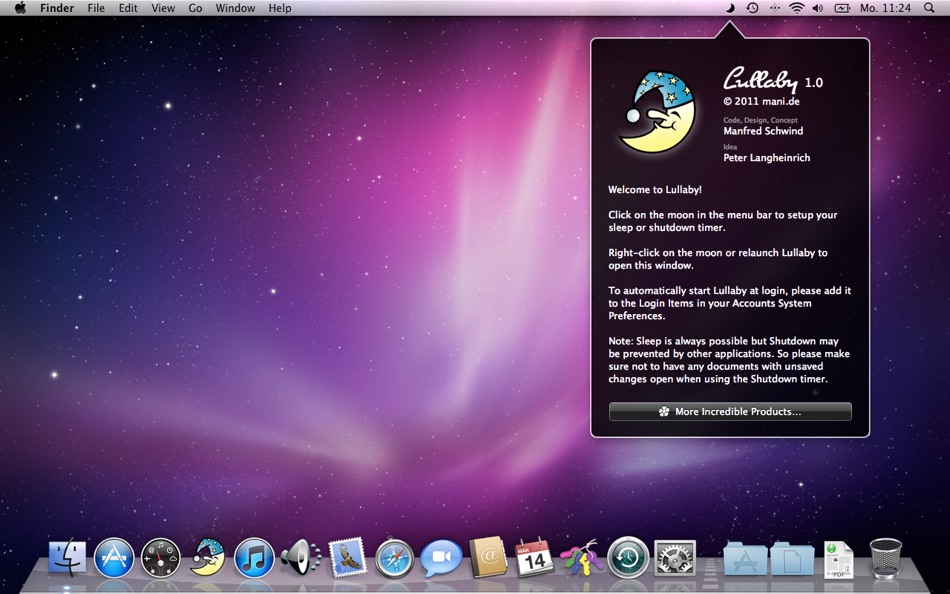The width and height of the screenshot is (950, 594).
Task: Open the Go menu
Action: point(195,8)
